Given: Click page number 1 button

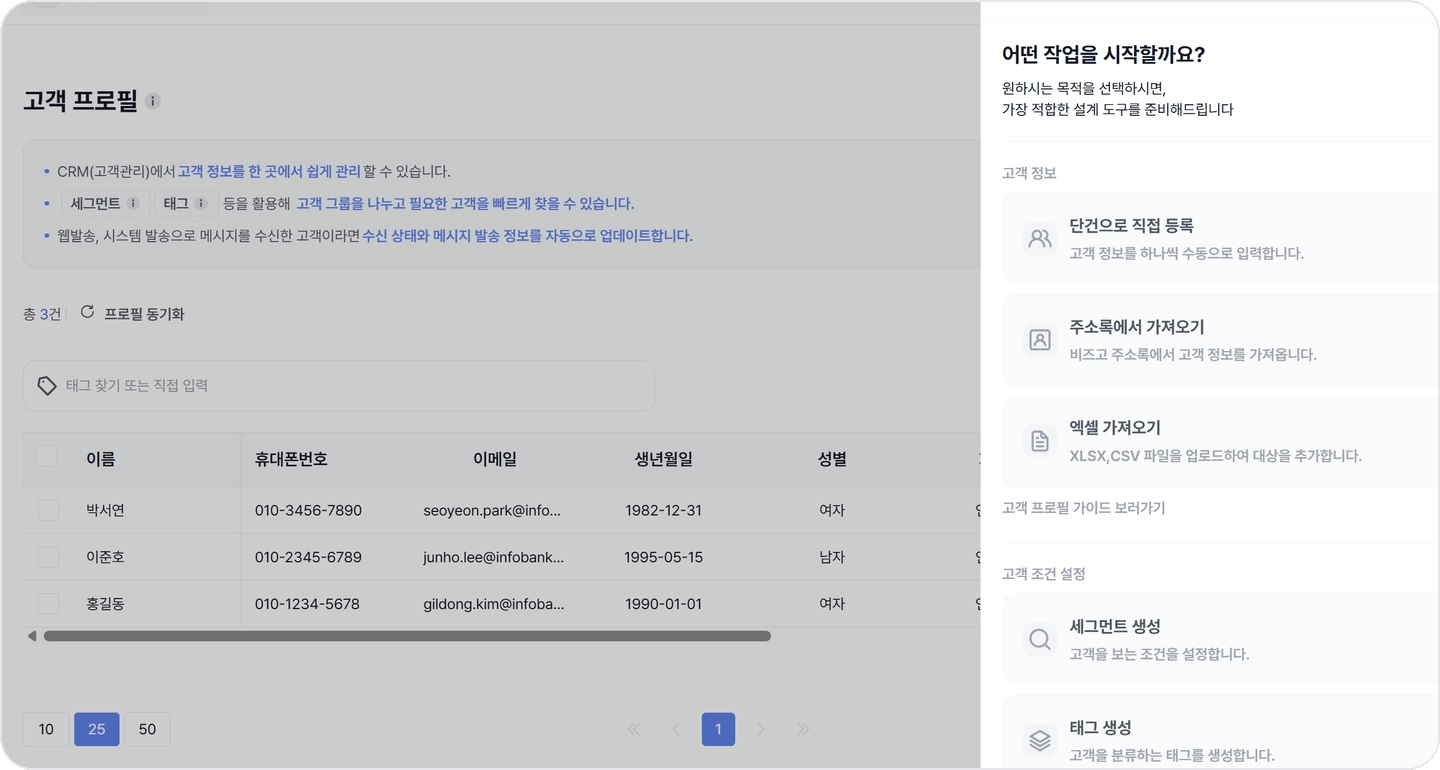Looking at the screenshot, I should click(718, 729).
